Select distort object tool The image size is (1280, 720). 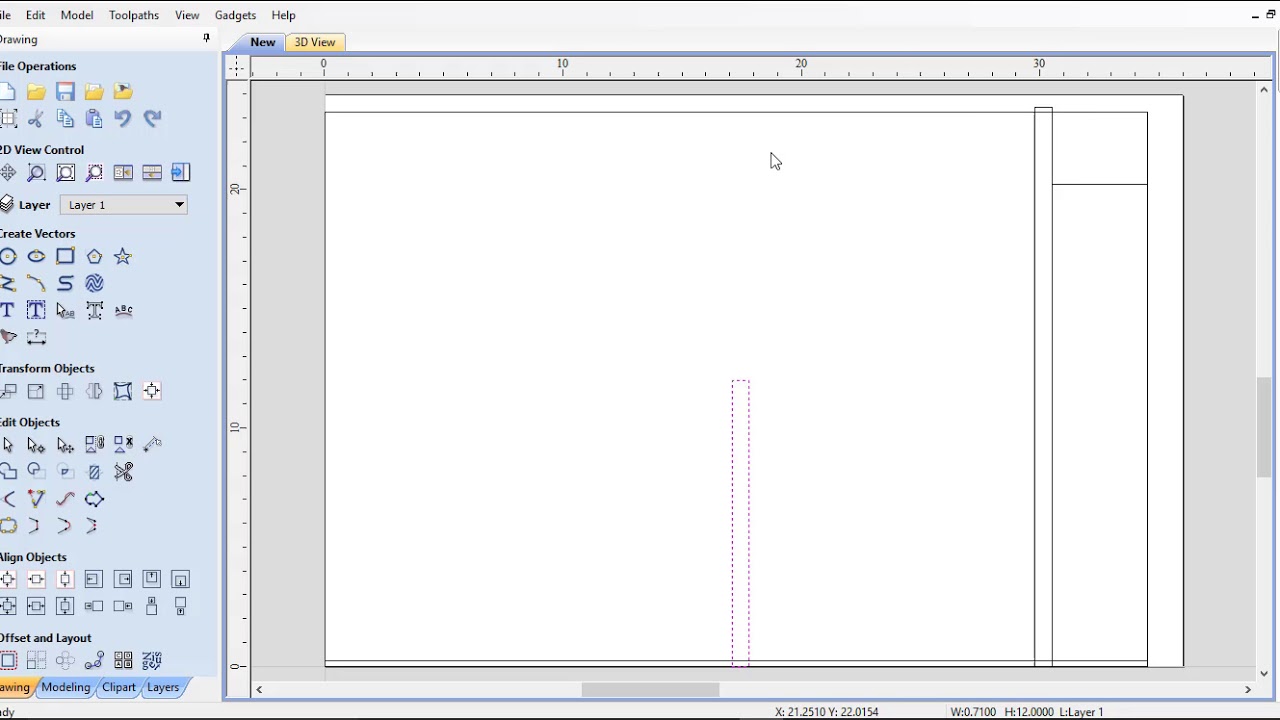[123, 391]
